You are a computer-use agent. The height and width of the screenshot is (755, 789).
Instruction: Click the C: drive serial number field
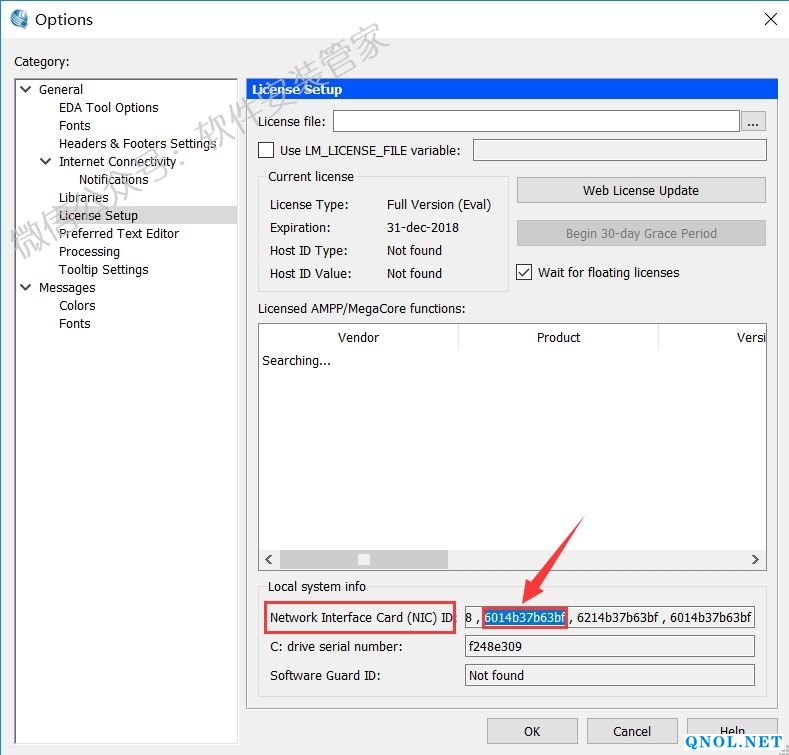(609, 647)
